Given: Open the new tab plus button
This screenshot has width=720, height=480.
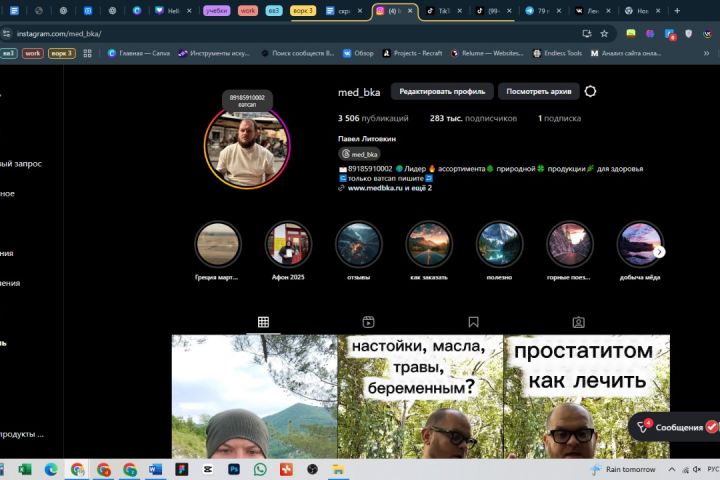Looking at the screenshot, I should click(x=677, y=11).
